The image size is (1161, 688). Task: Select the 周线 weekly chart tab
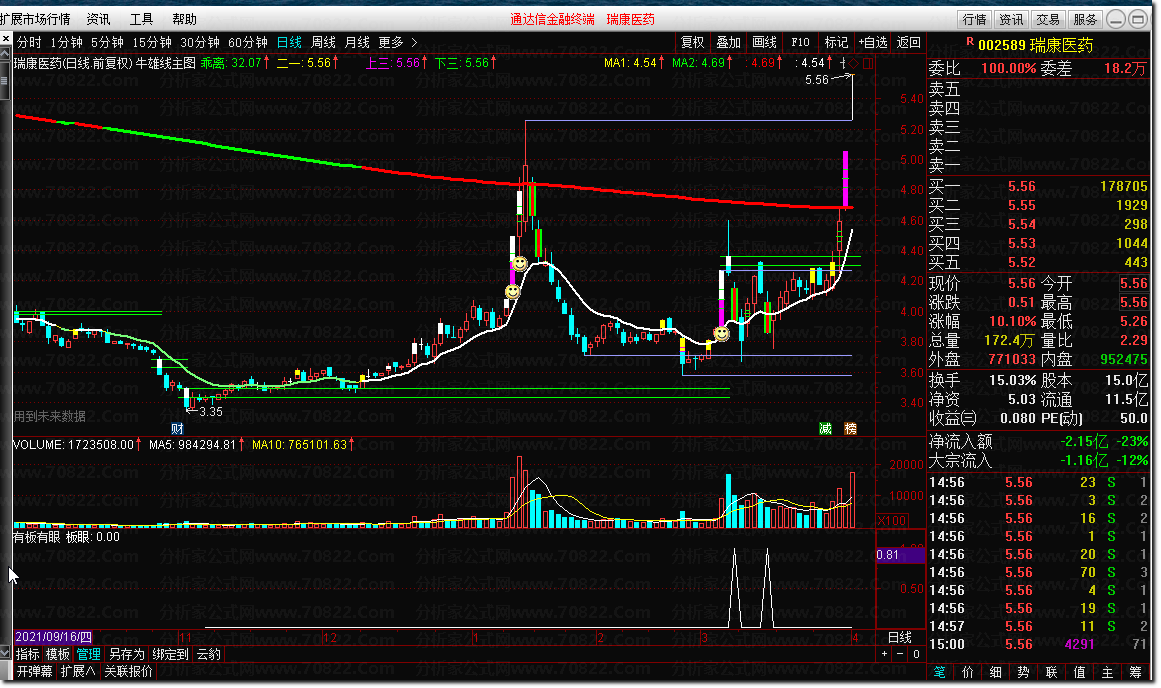coord(324,42)
